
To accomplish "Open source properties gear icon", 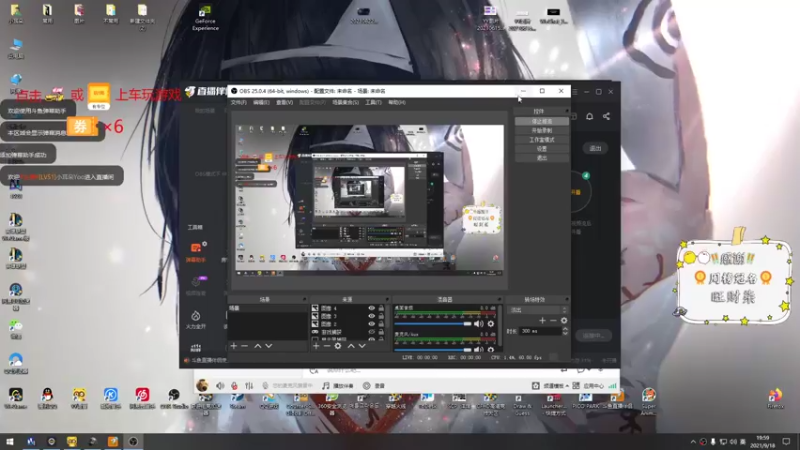I will pos(338,346).
